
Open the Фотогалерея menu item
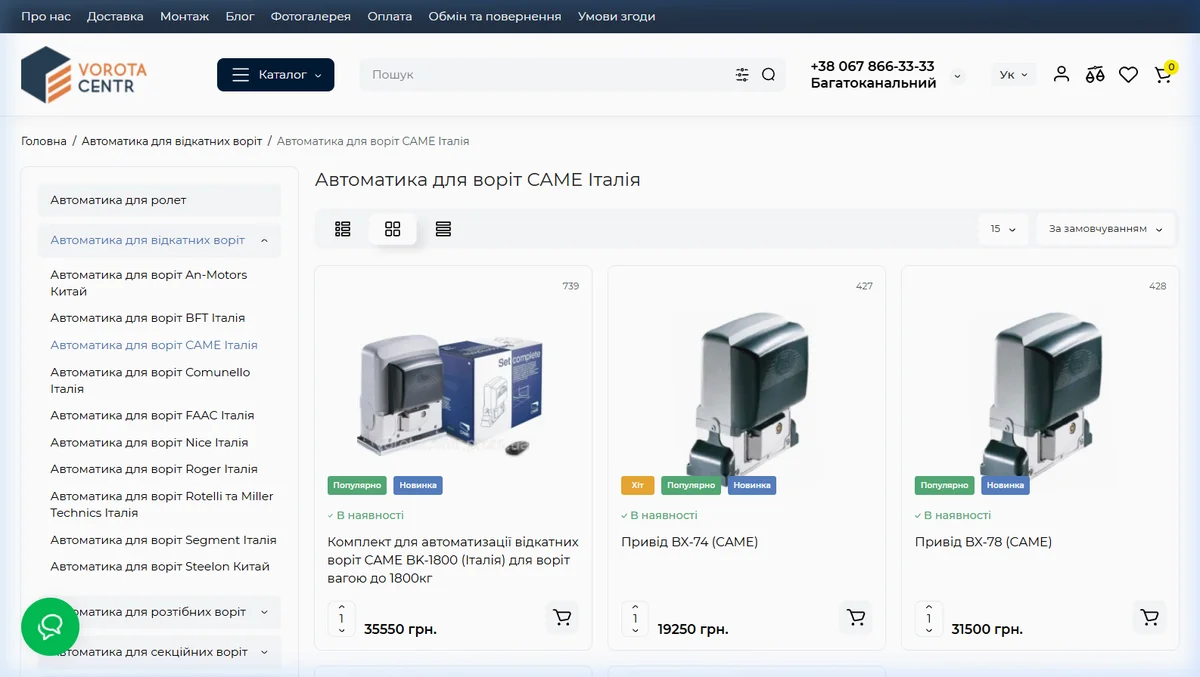click(x=311, y=16)
